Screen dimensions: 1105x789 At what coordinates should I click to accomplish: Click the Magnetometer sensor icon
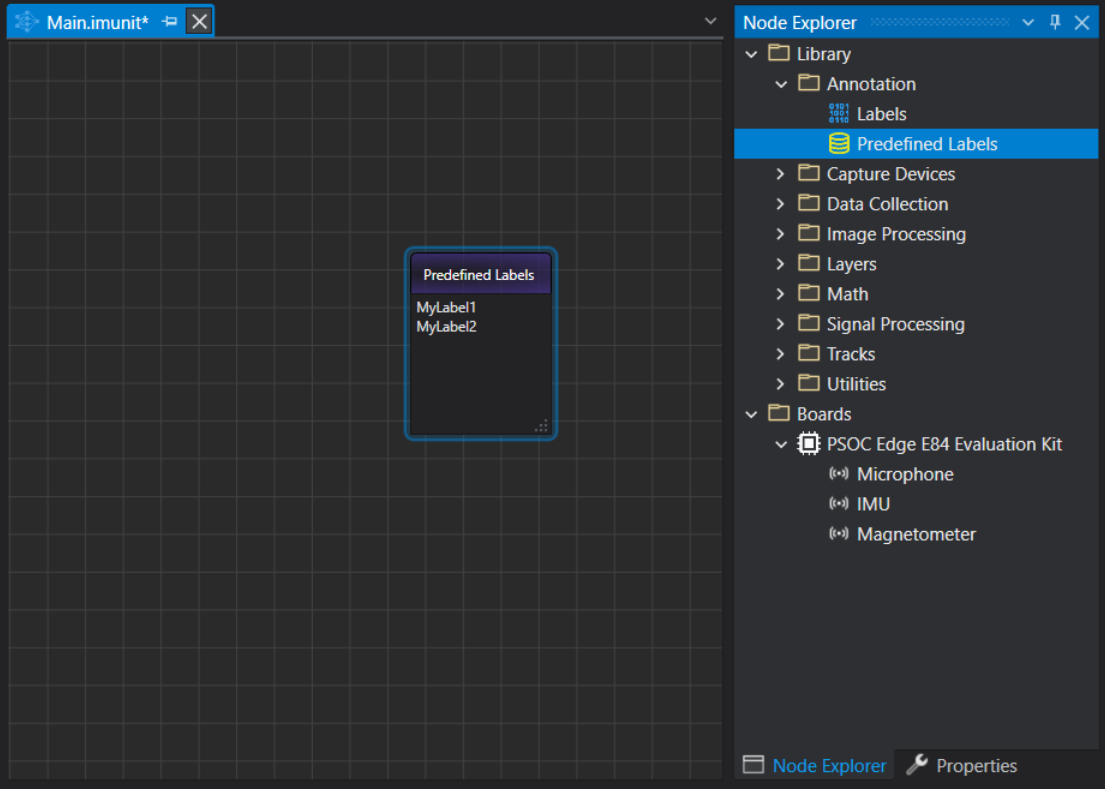(x=839, y=534)
